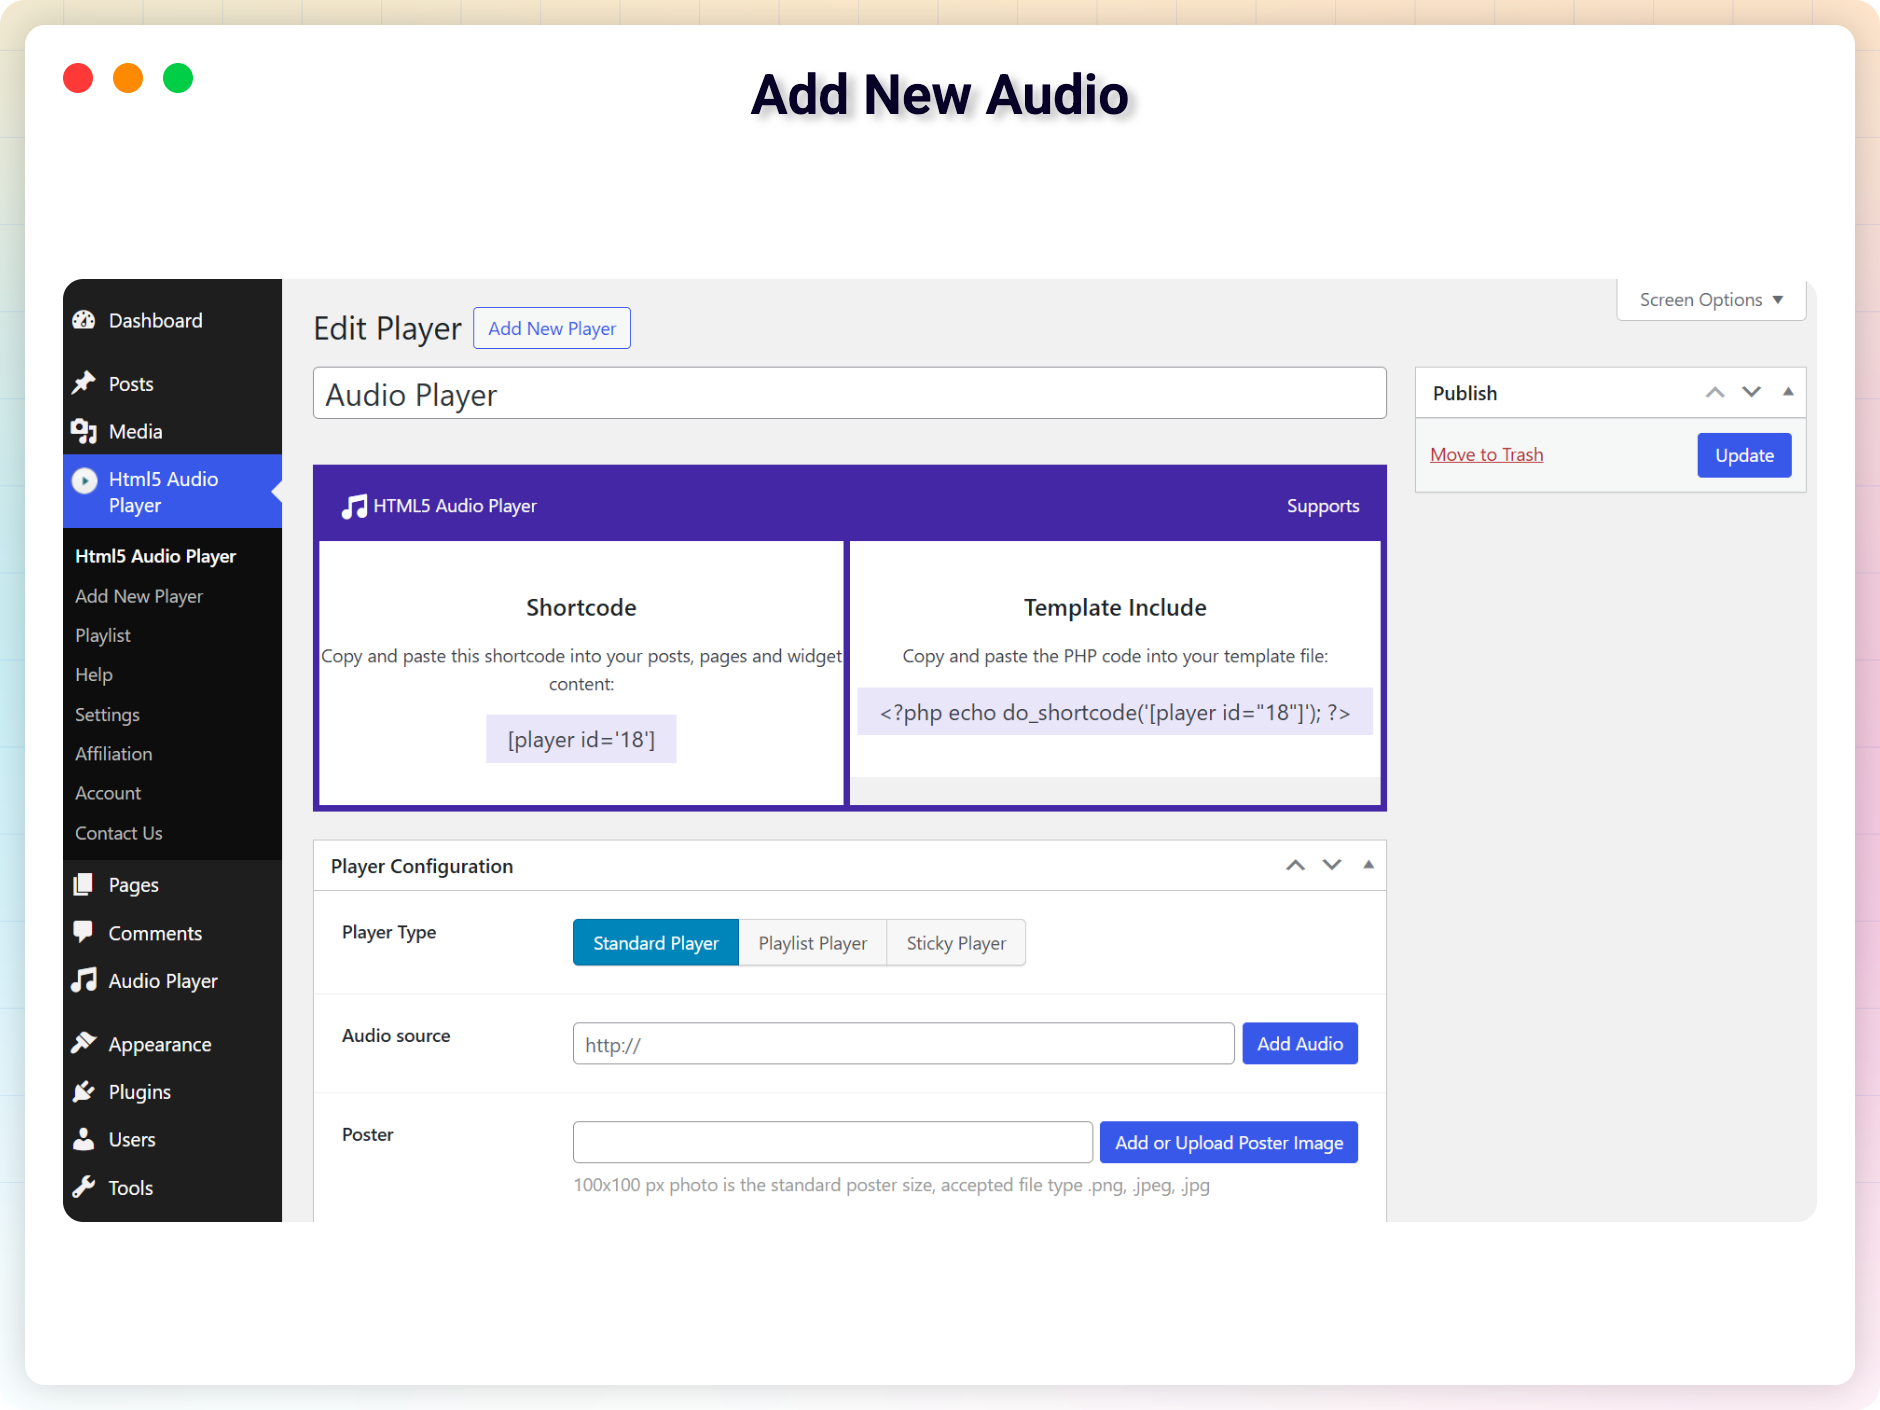
Task: Select the PHP do_shortcode template code
Action: (1115, 712)
